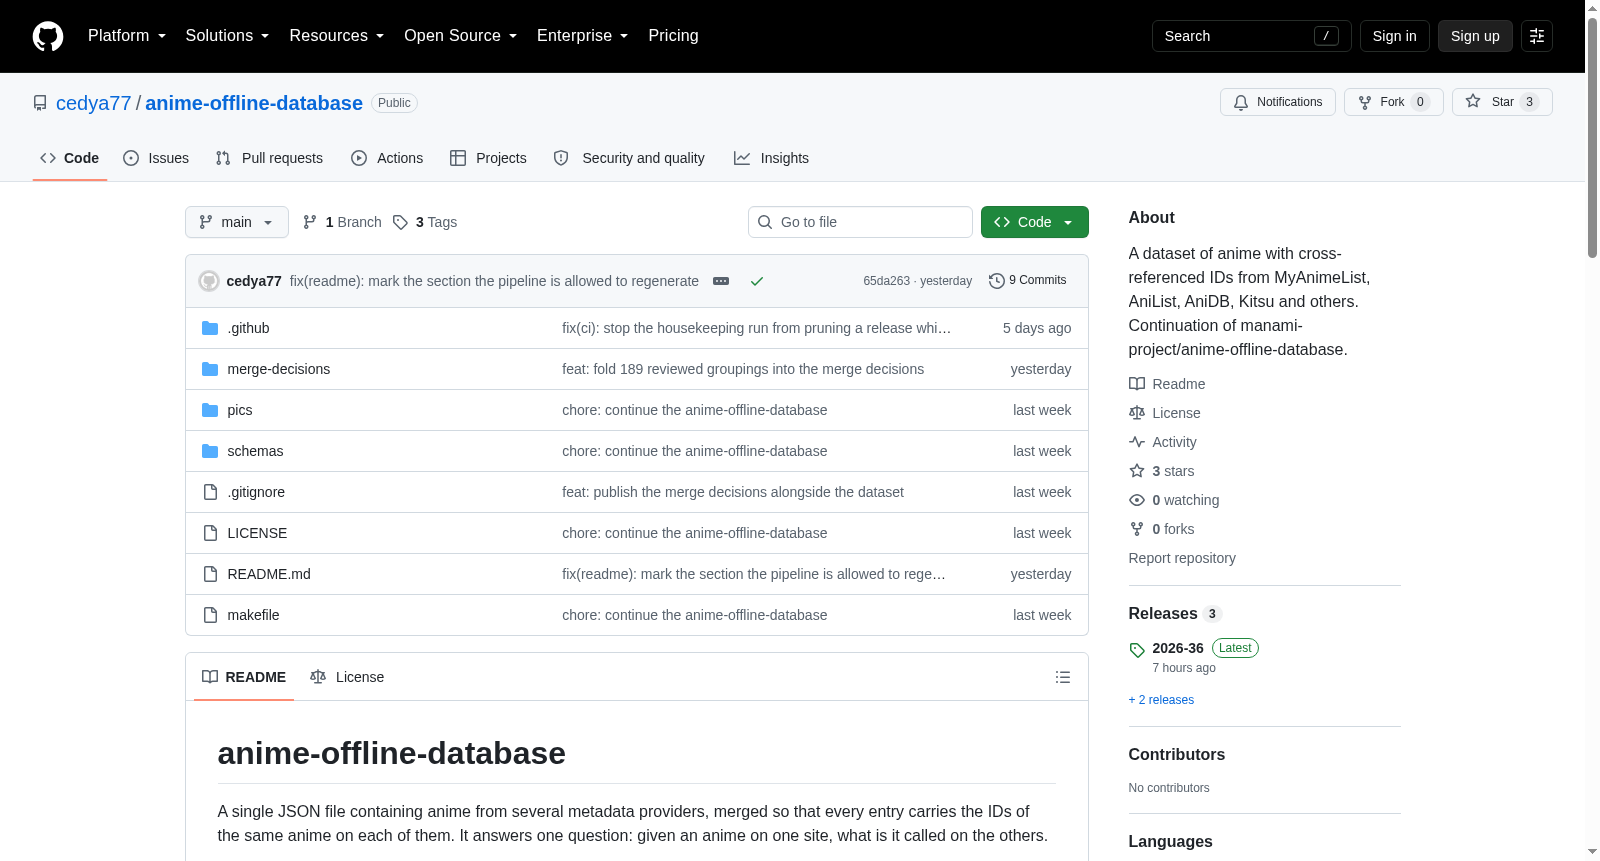Image resolution: width=1600 pixels, height=861 pixels.
Task: Open the Pricing link
Action: click(x=673, y=36)
